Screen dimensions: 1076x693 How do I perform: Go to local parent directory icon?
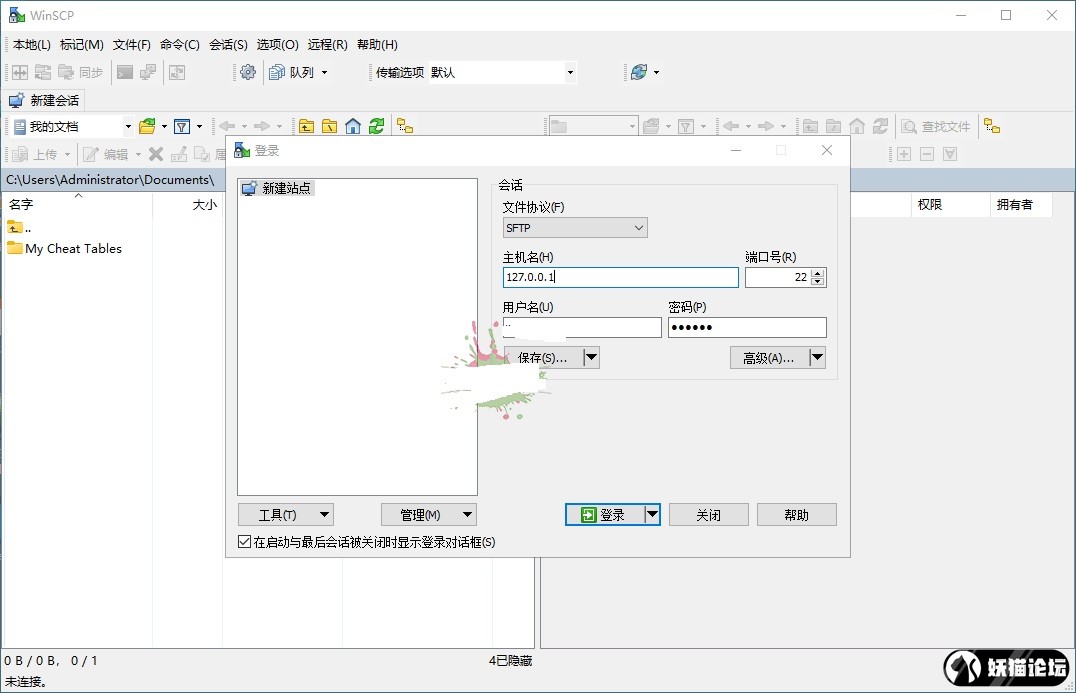[306, 126]
